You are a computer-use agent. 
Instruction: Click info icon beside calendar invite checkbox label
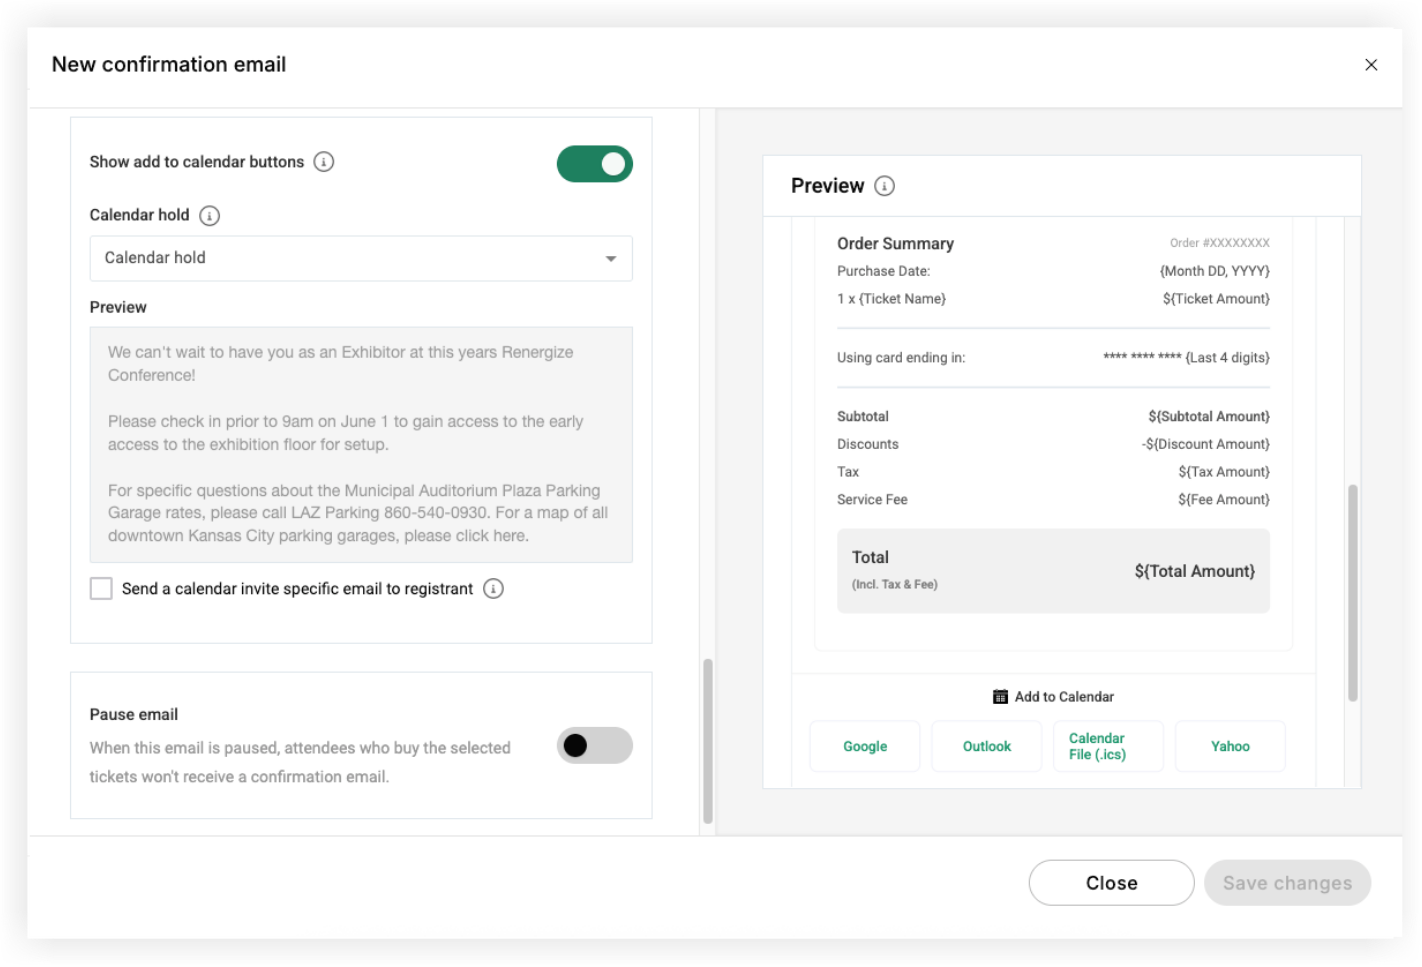(x=493, y=589)
